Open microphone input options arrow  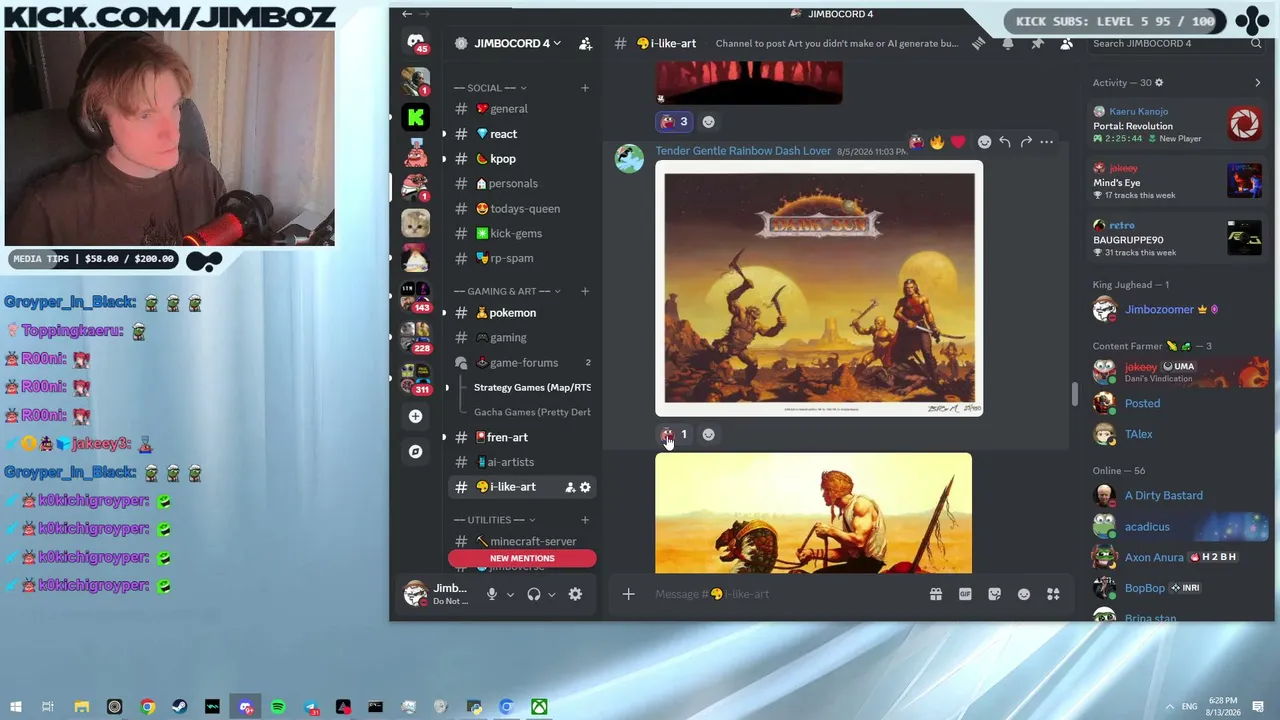pos(510,594)
